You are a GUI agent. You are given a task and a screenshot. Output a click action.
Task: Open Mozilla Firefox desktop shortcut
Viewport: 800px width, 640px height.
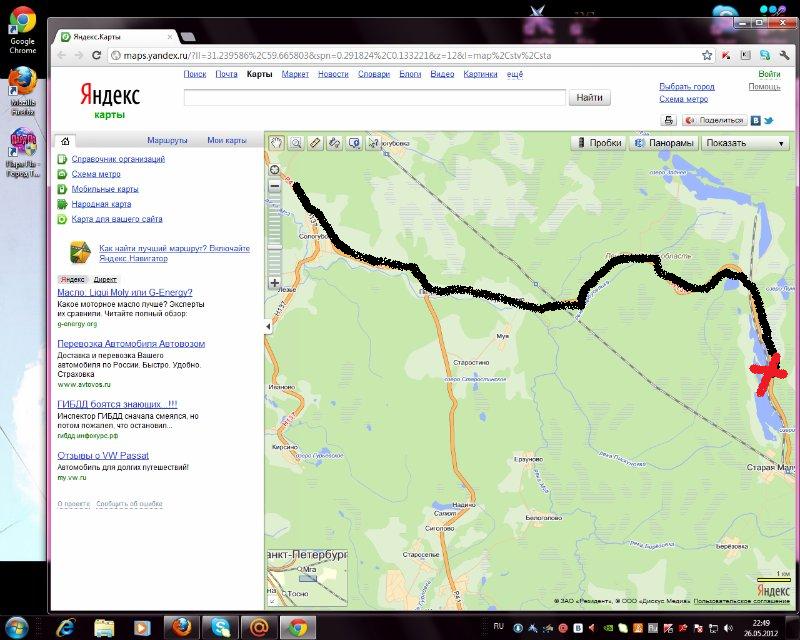[22, 91]
